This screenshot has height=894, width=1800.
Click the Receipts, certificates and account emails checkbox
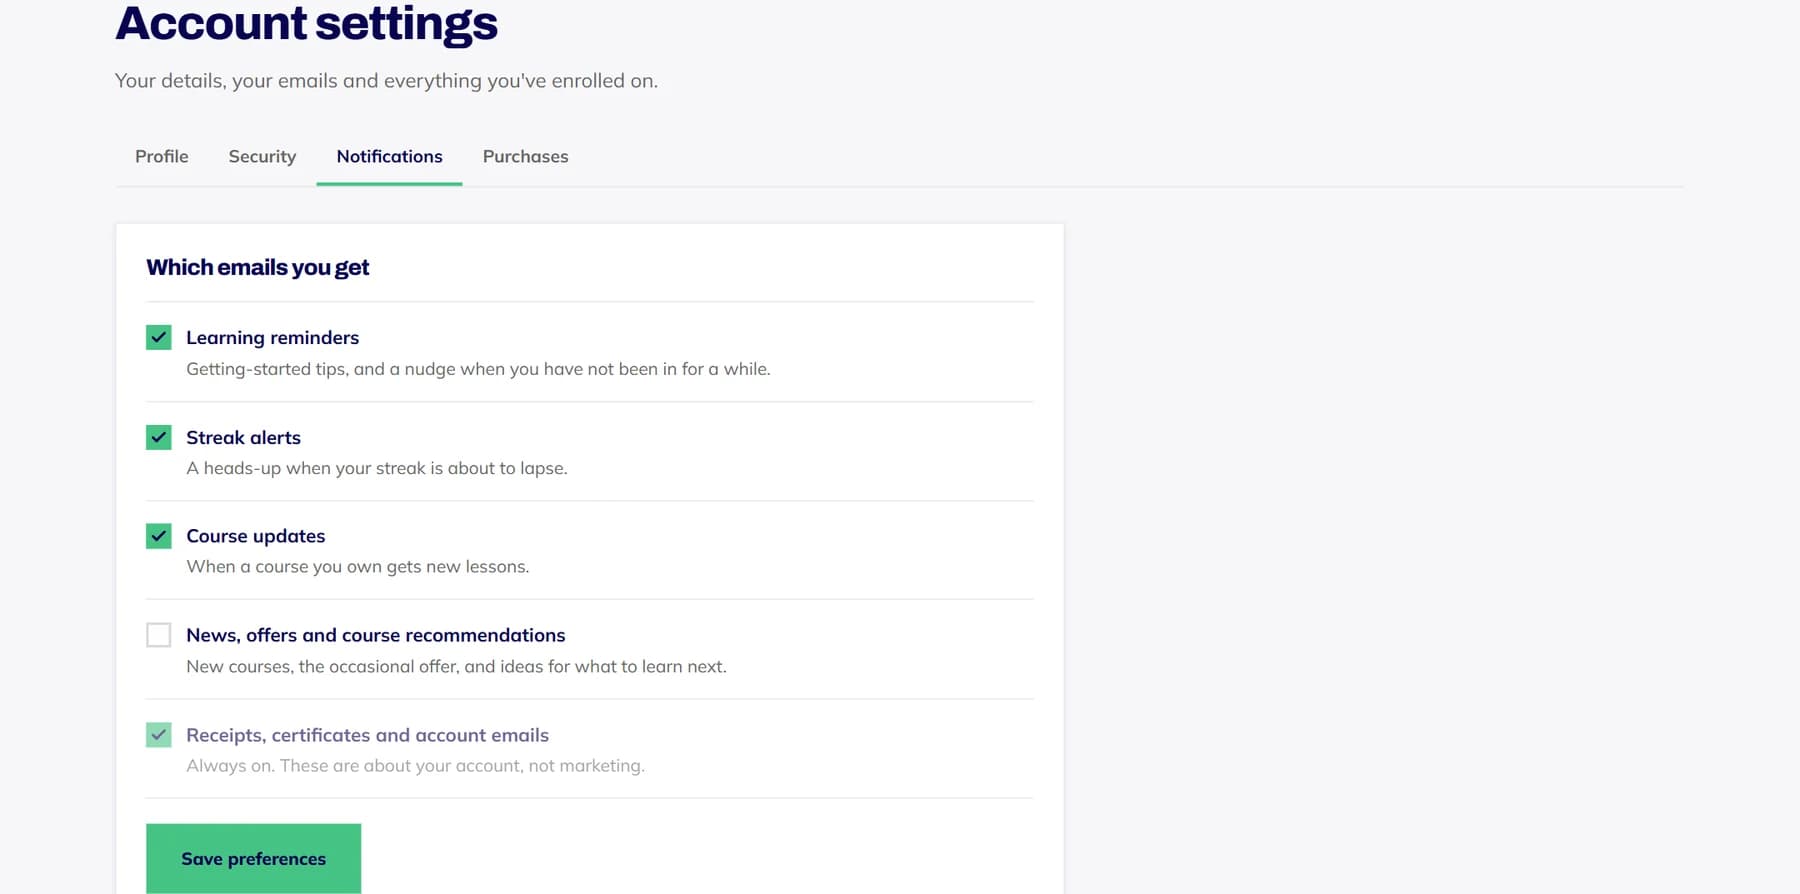158,735
